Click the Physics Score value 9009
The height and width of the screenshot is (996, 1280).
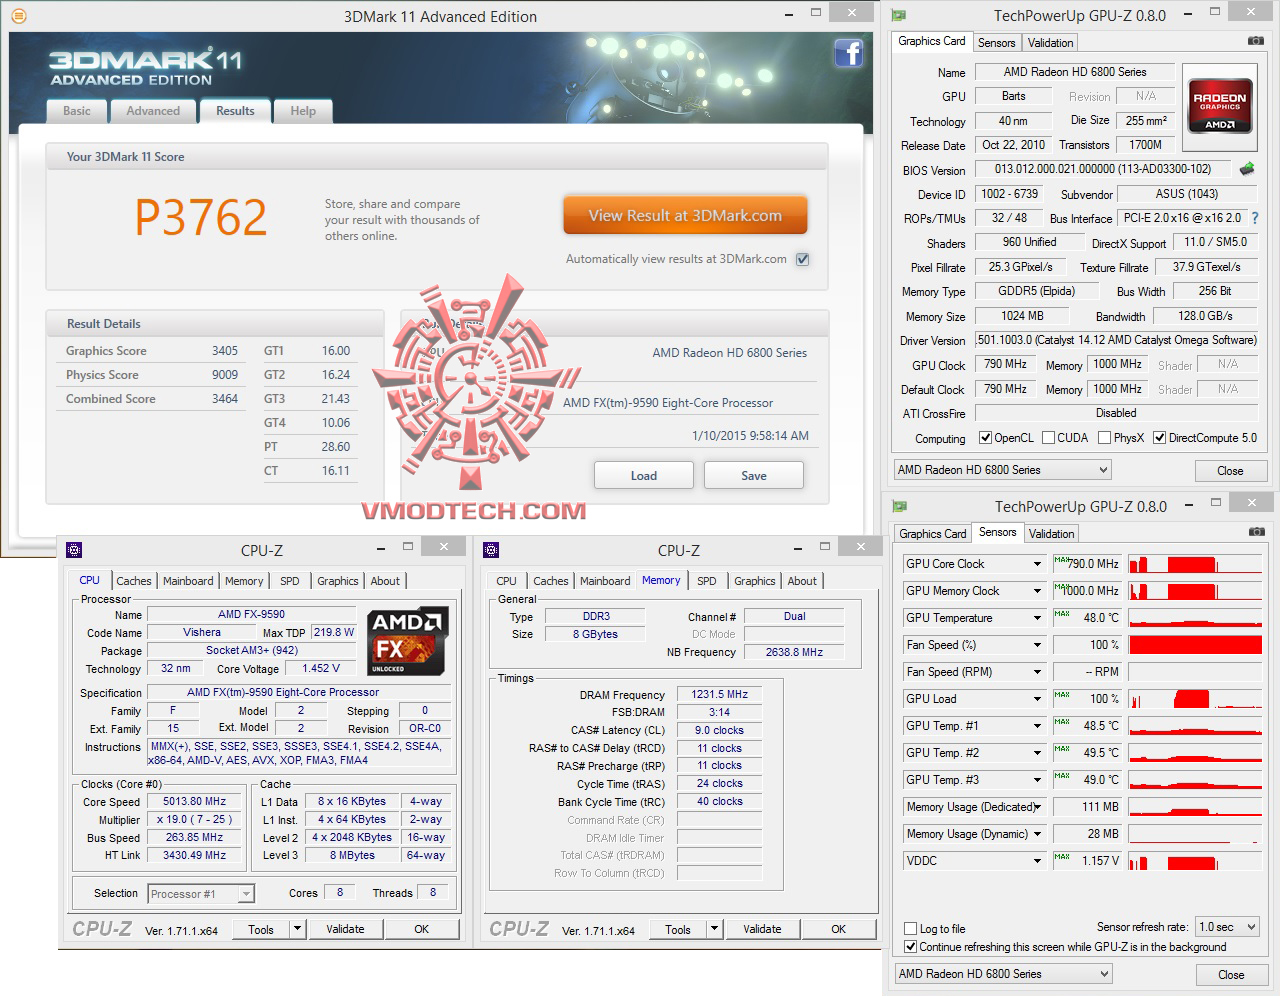point(225,375)
